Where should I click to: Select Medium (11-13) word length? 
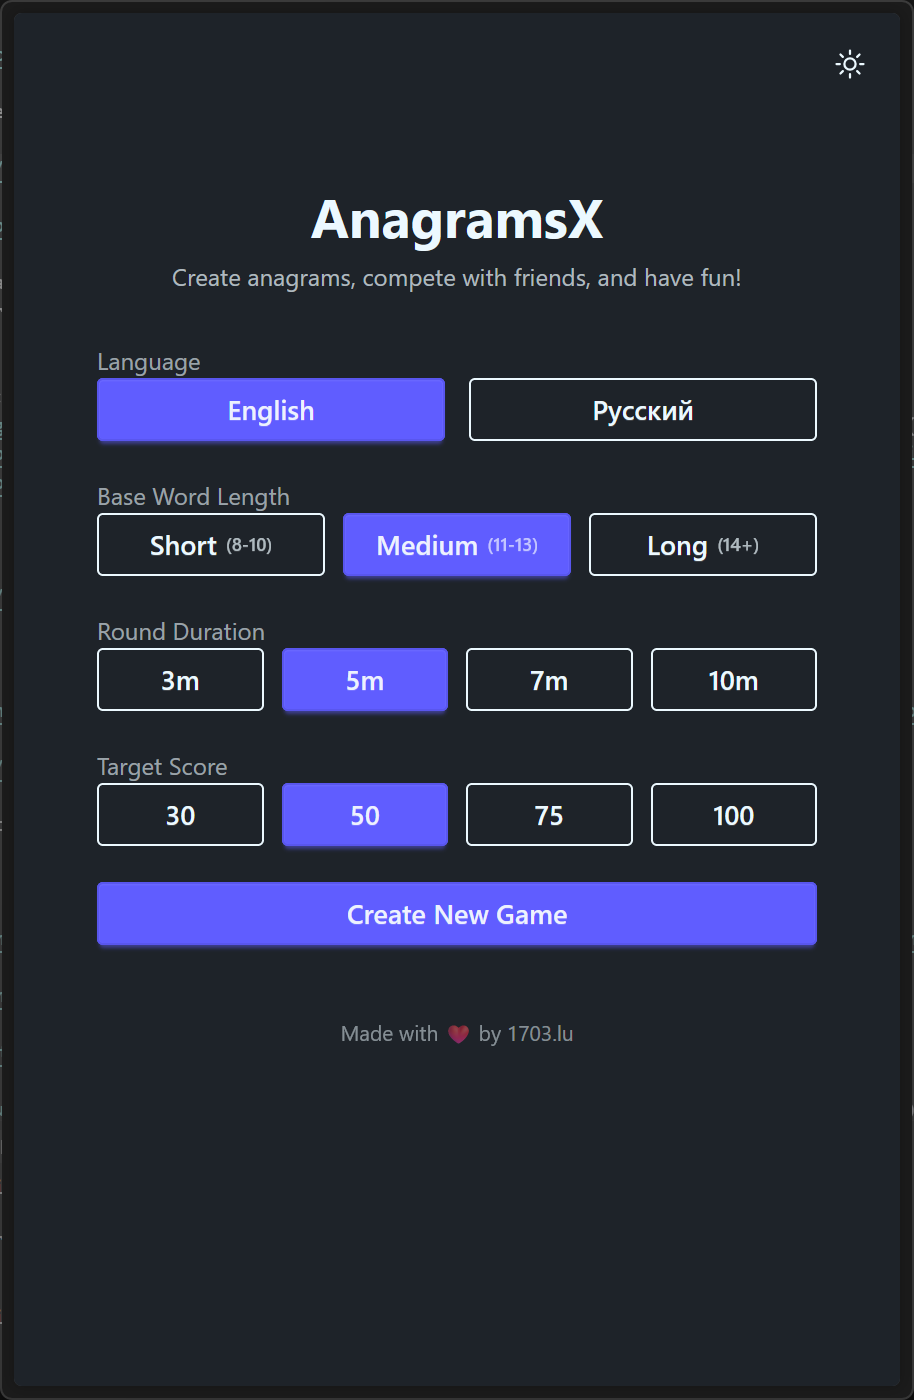pos(457,545)
